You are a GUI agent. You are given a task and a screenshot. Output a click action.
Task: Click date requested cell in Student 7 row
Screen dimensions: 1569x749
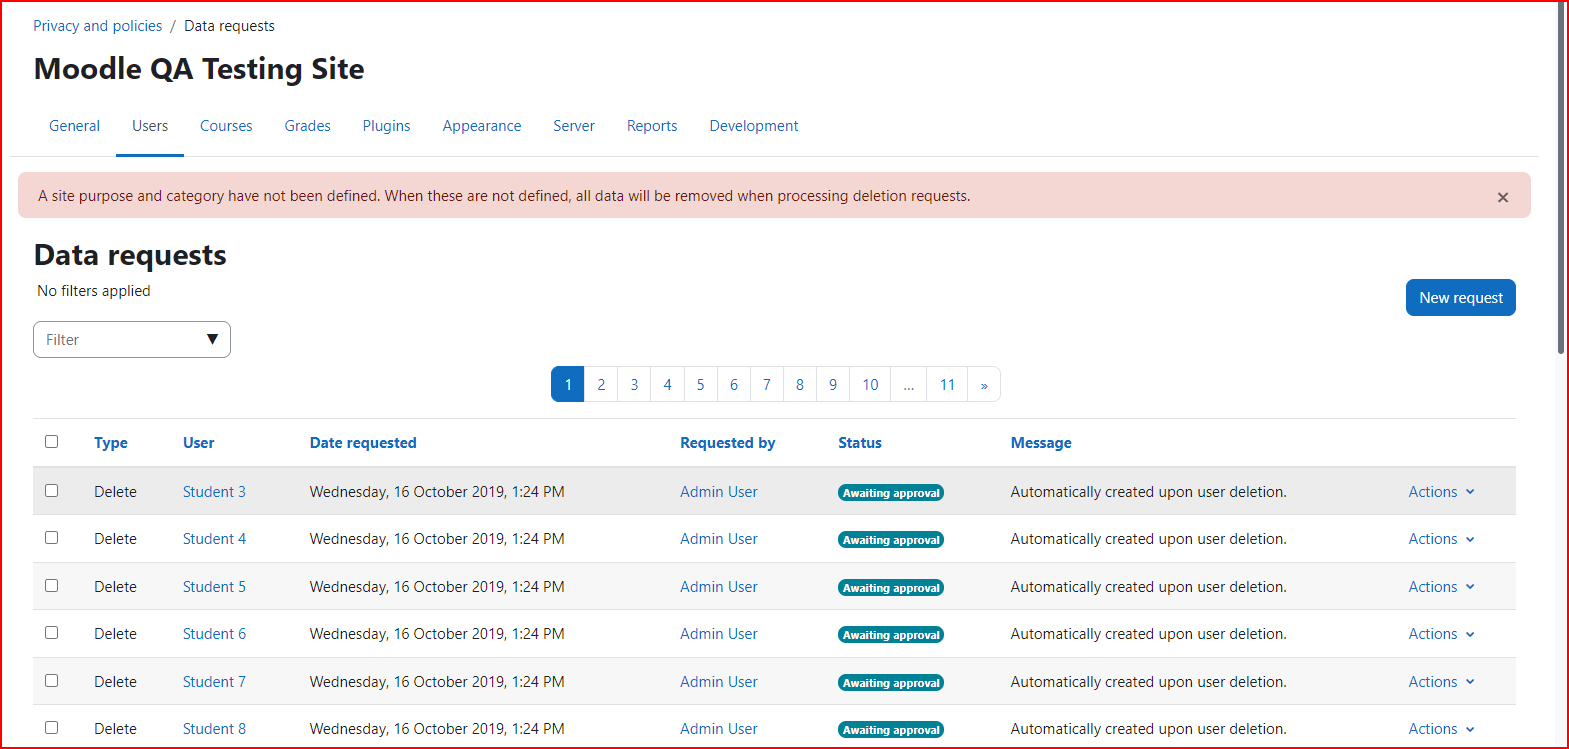pos(437,682)
